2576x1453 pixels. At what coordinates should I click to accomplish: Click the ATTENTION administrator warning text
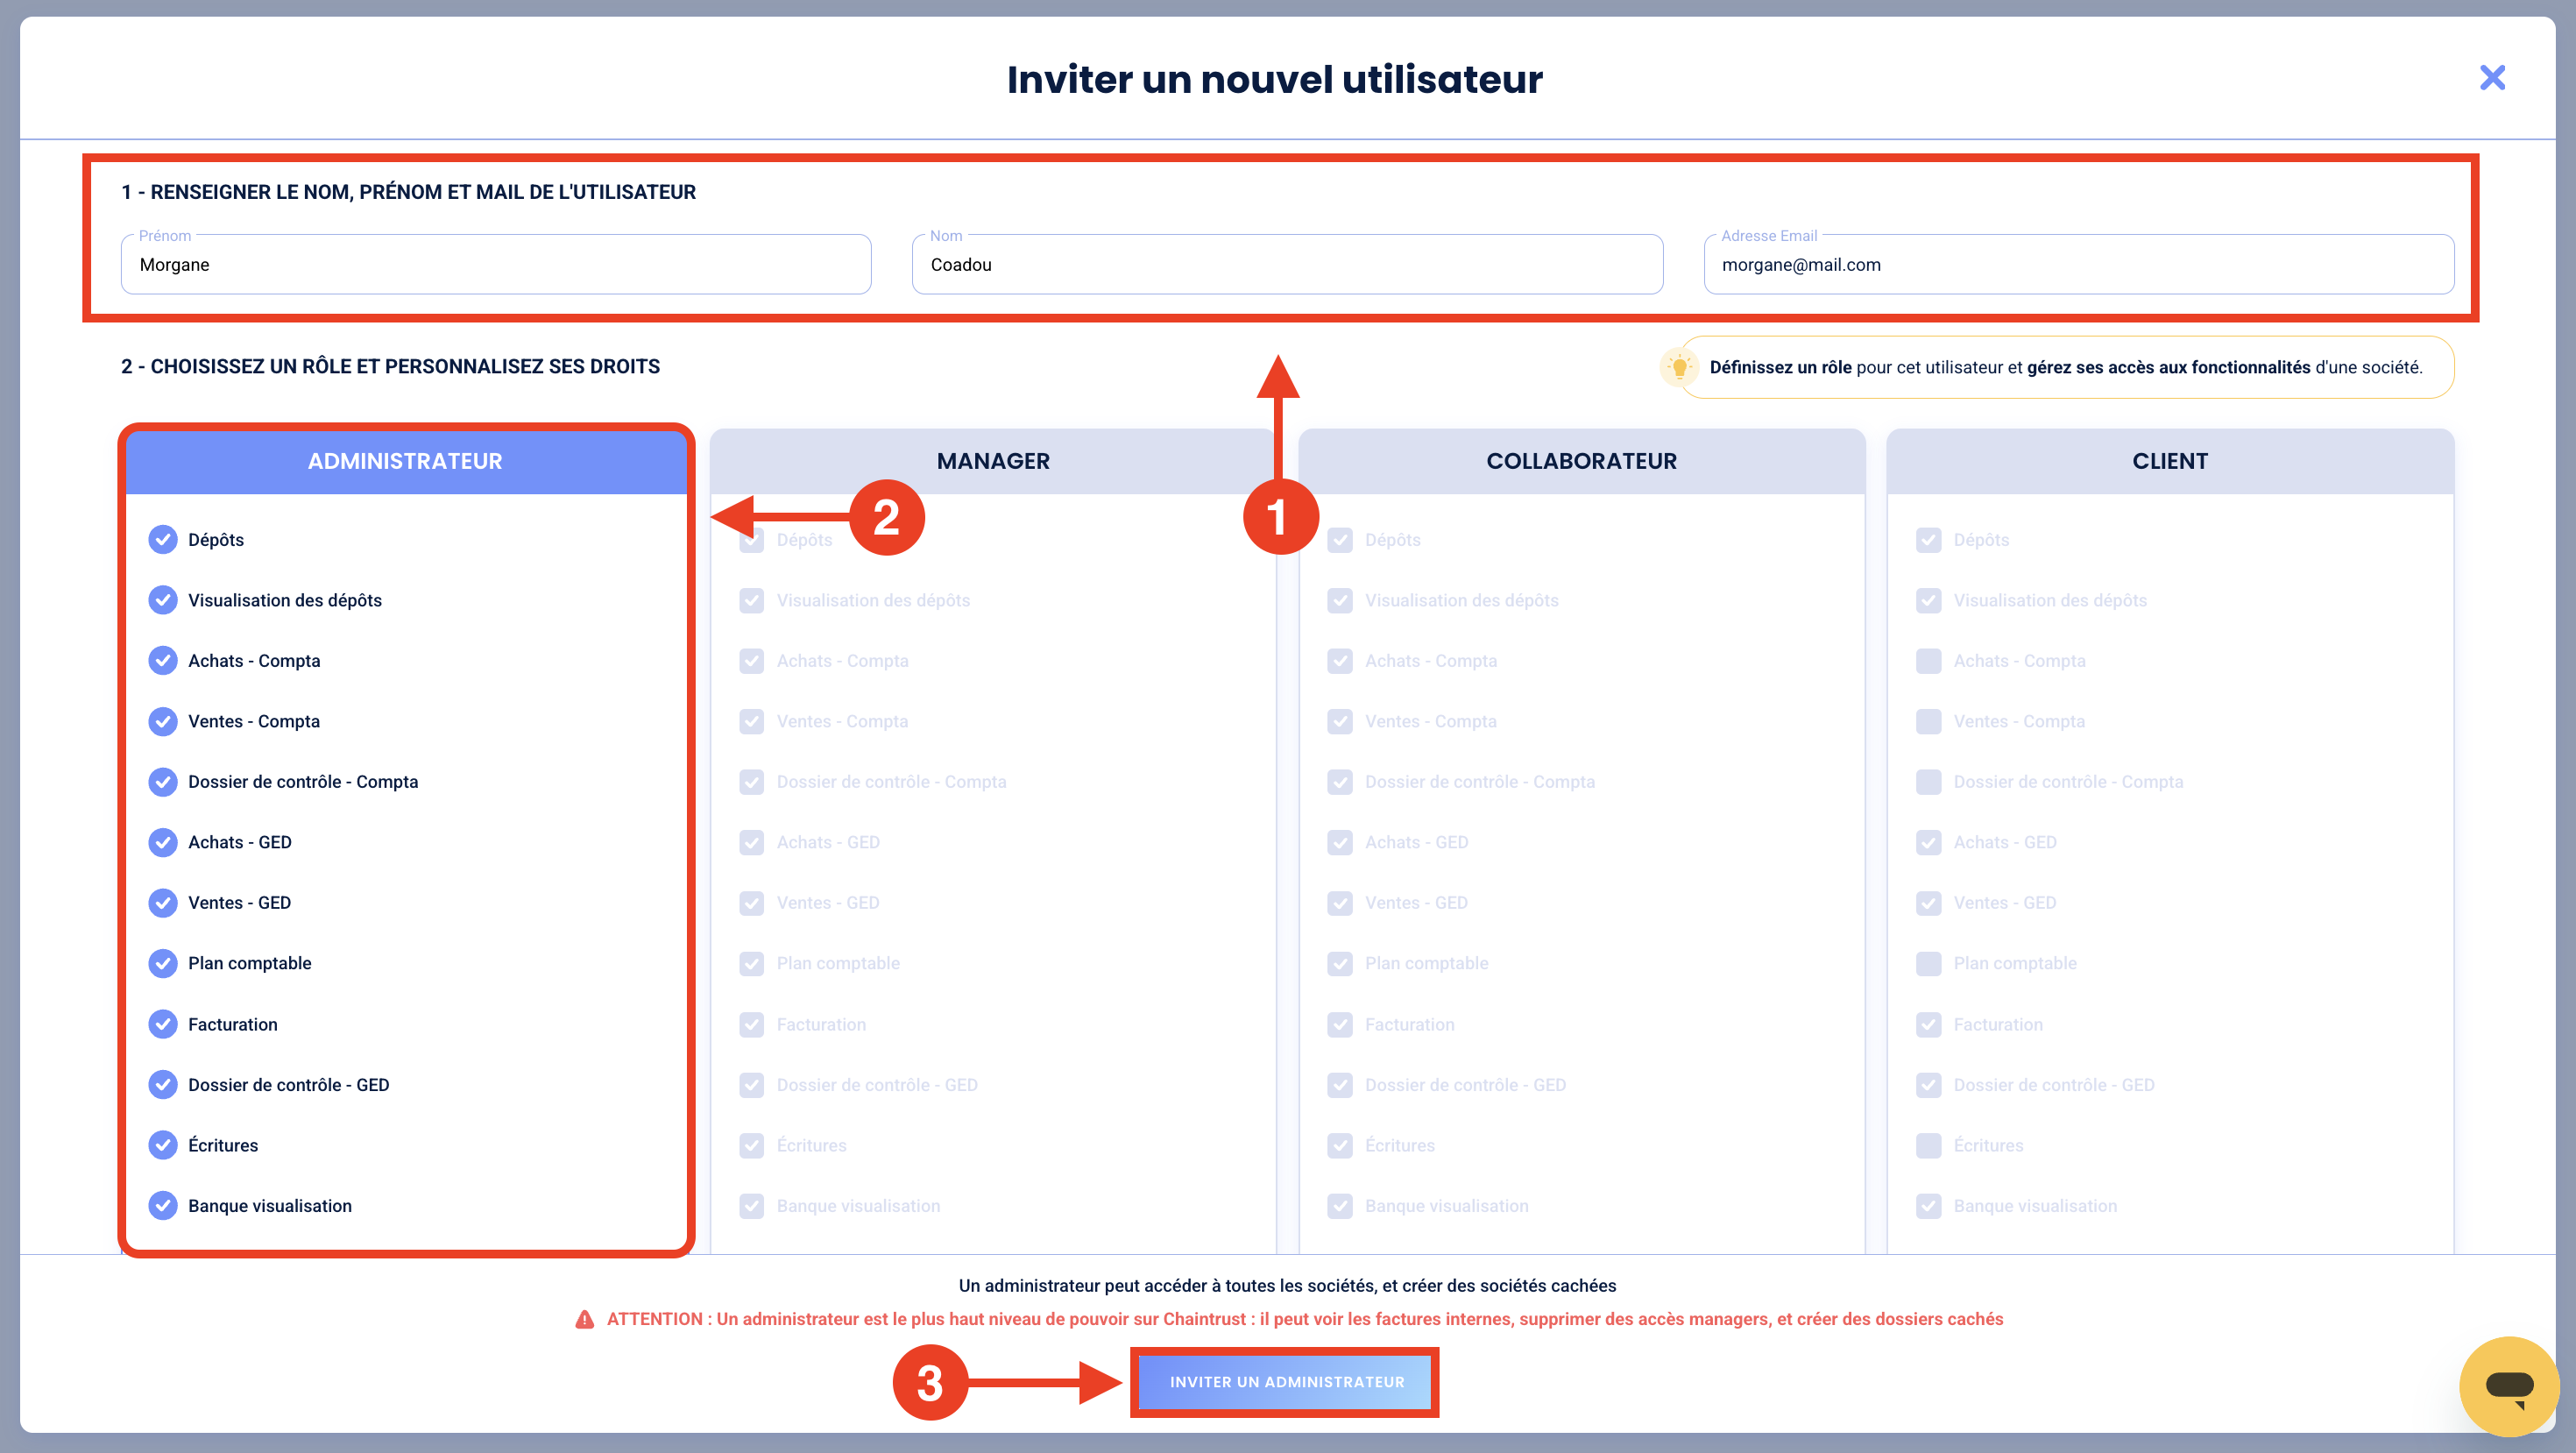point(1305,1320)
